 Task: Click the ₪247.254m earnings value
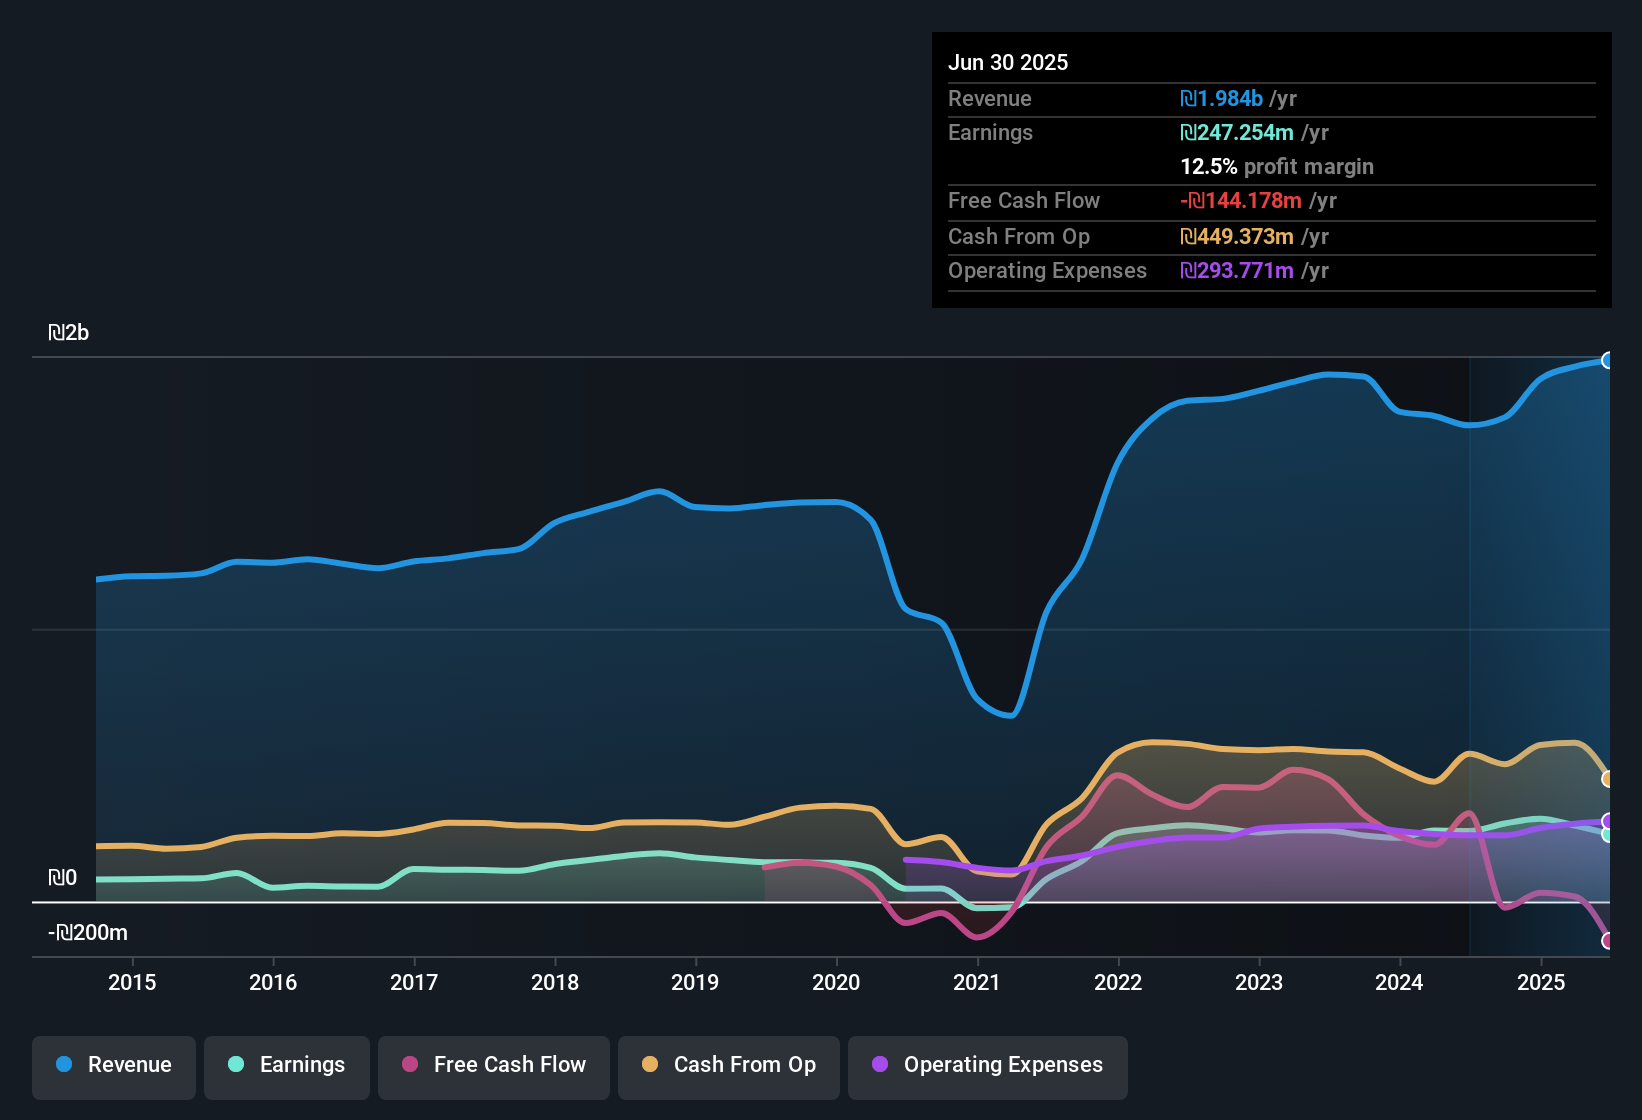pos(1237,132)
